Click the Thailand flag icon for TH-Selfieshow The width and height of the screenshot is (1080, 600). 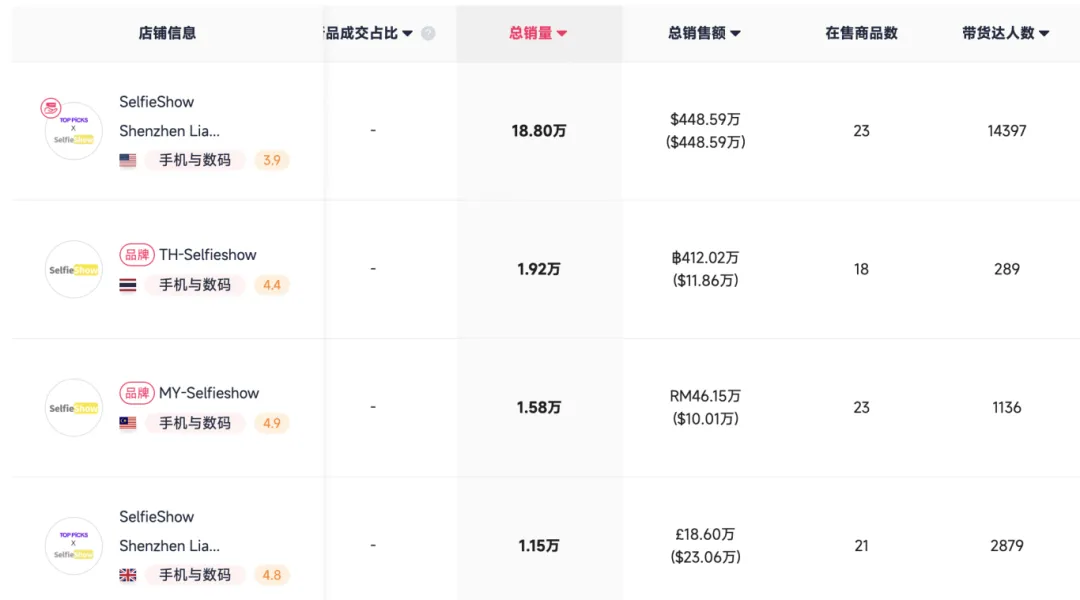tap(127, 285)
